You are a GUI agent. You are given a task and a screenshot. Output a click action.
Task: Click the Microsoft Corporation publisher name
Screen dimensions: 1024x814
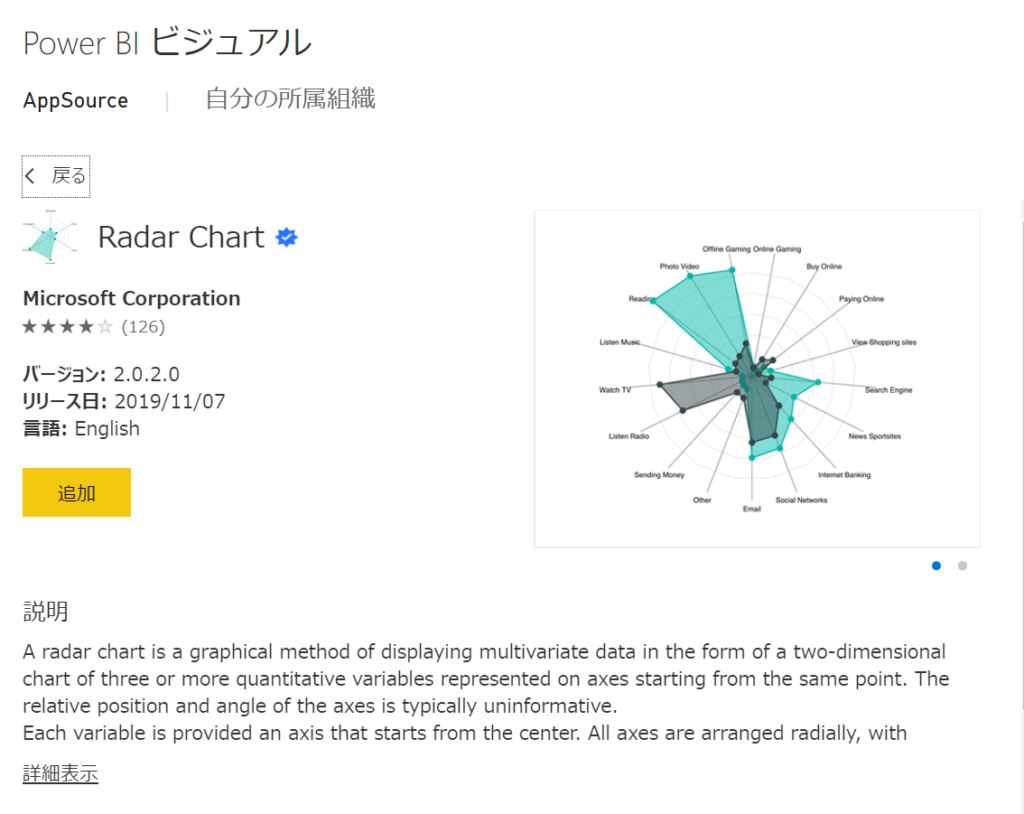[x=131, y=298]
